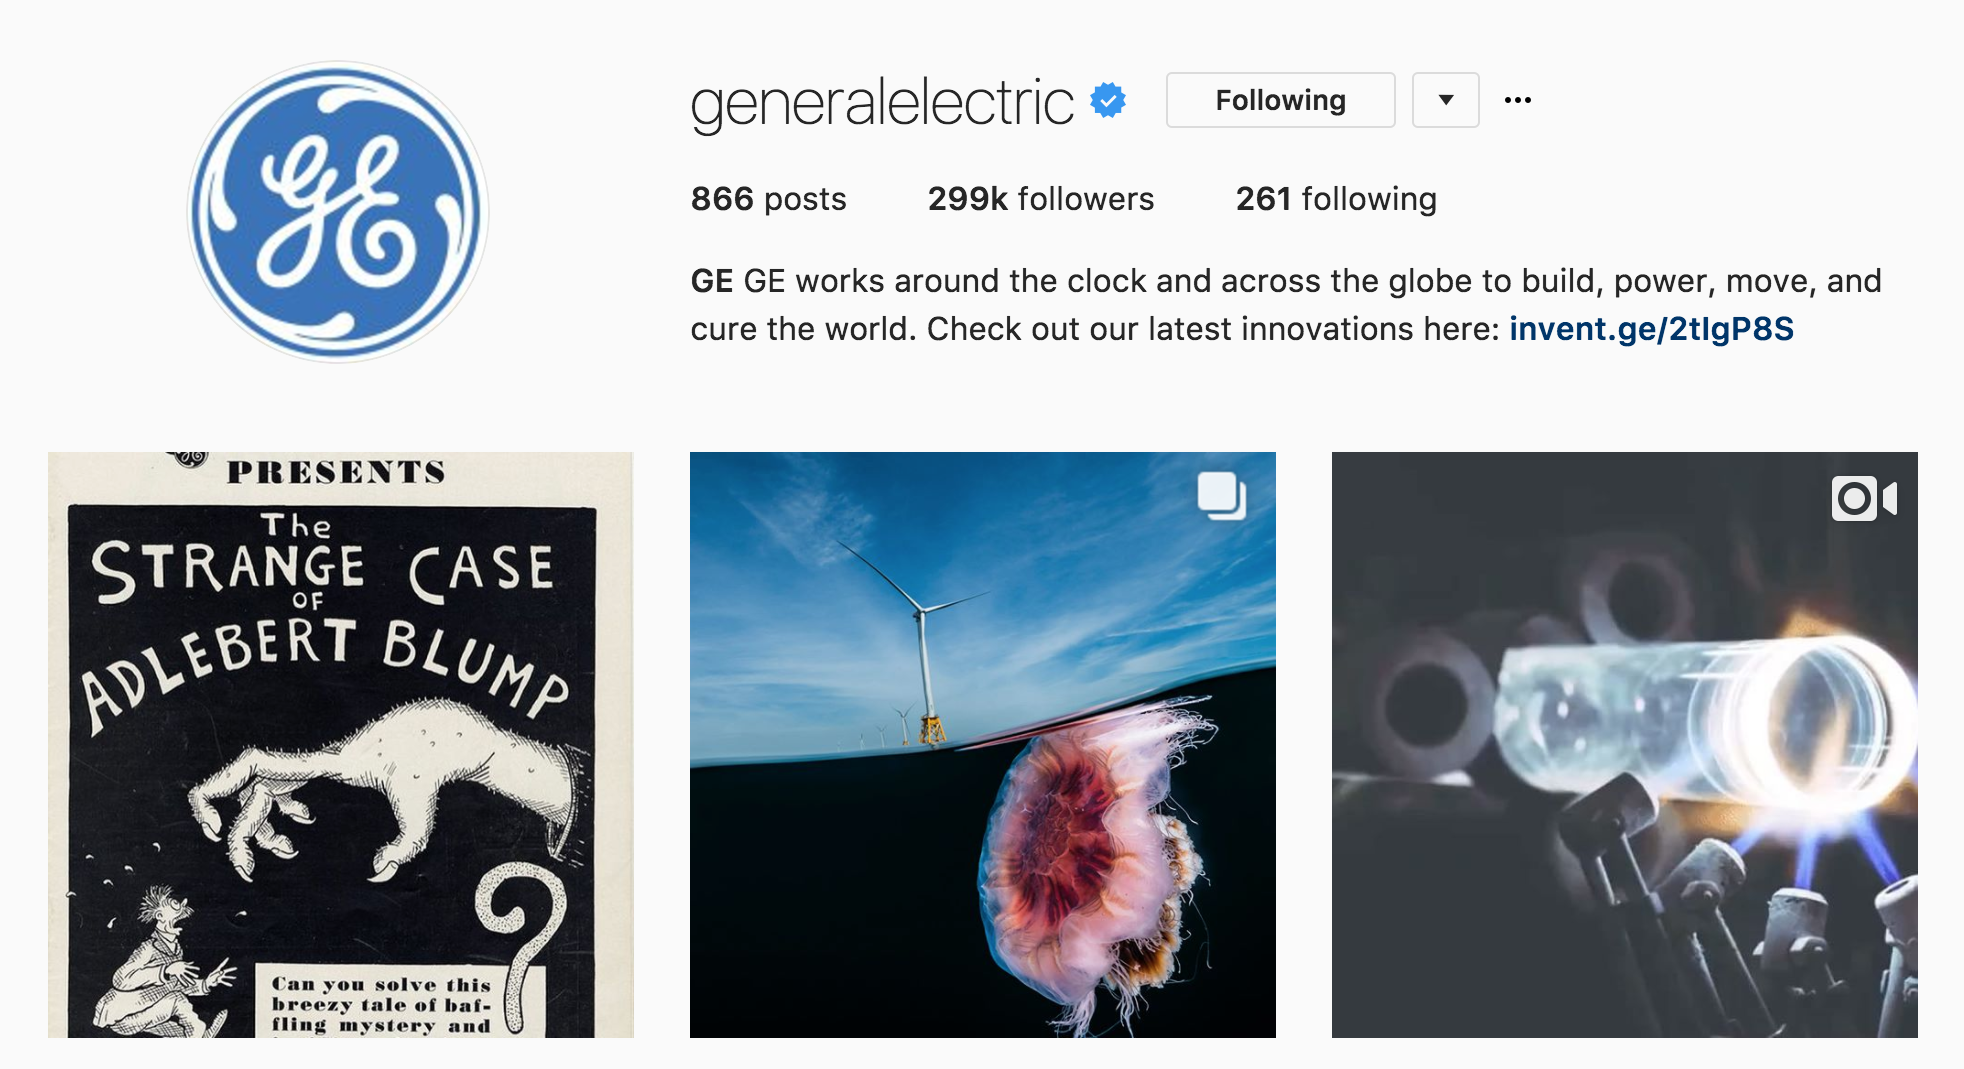Click the wind turbine in the second post

click(920, 640)
